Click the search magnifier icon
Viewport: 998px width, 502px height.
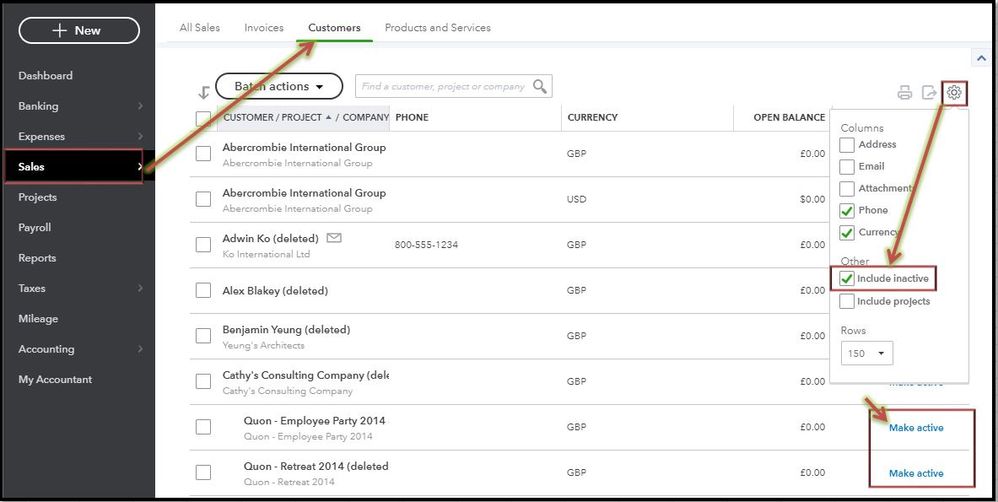coord(540,87)
